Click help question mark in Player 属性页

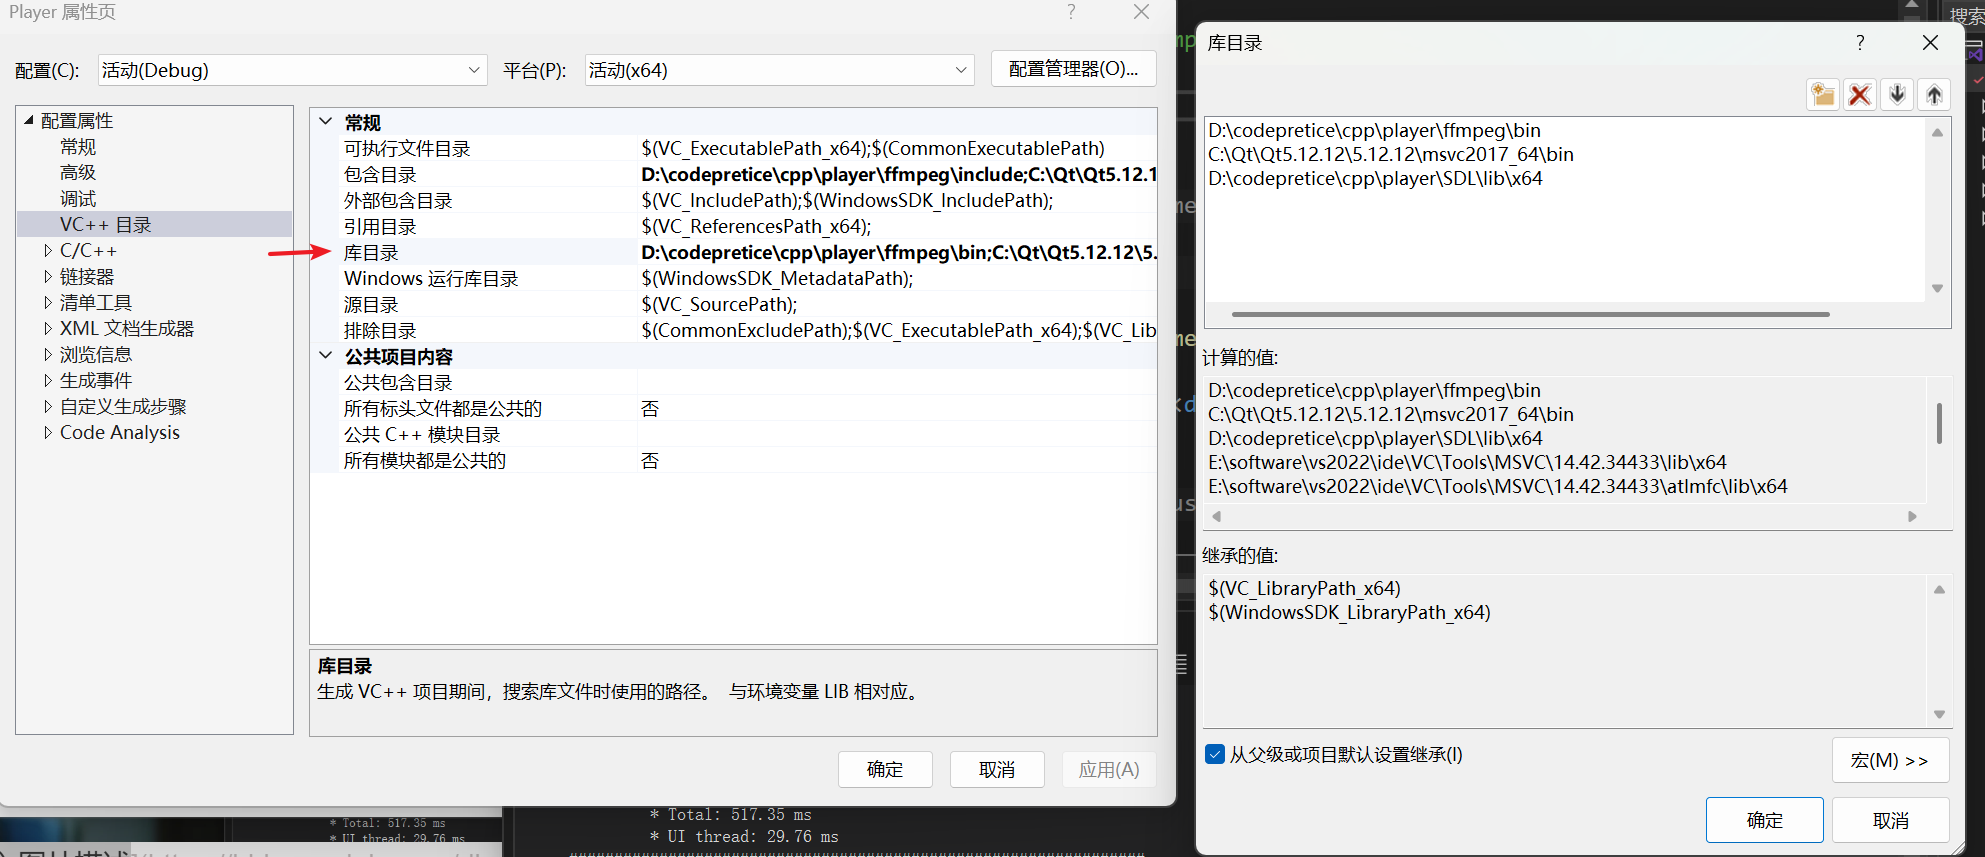click(x=1071, y=12)
